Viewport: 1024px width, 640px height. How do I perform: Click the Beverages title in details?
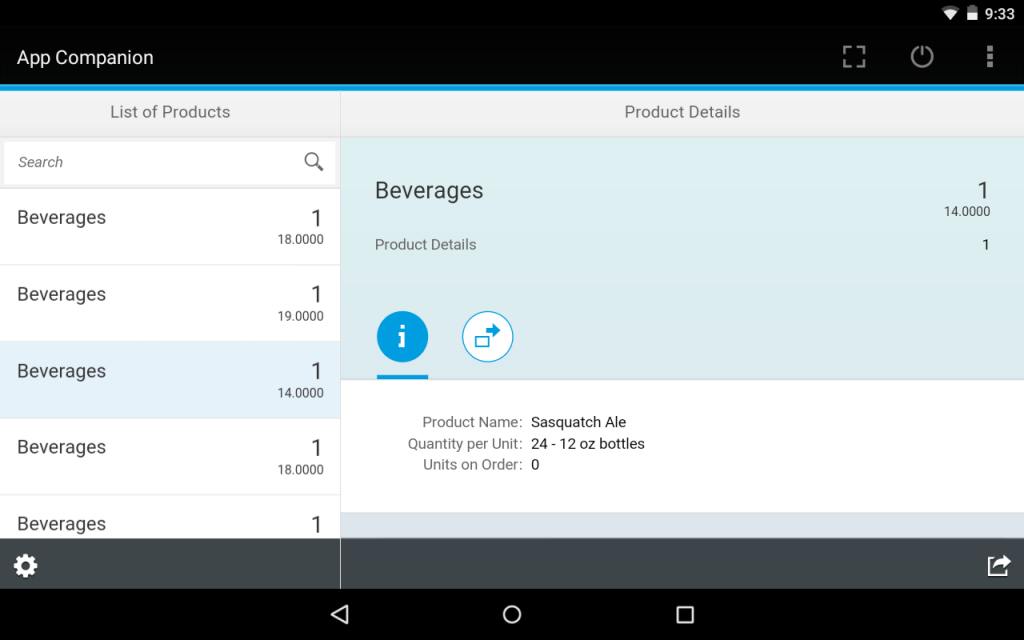429,191
